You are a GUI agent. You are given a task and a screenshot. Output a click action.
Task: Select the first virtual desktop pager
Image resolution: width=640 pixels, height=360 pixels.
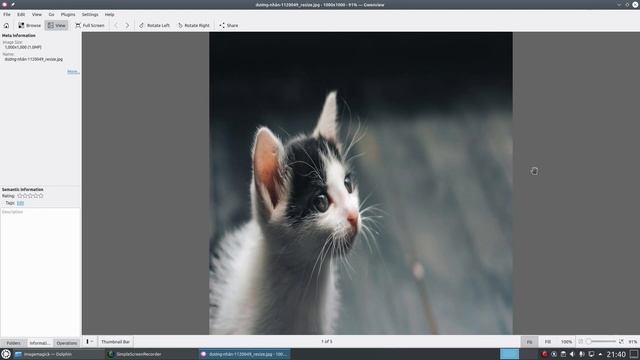(x=509, y=354)
